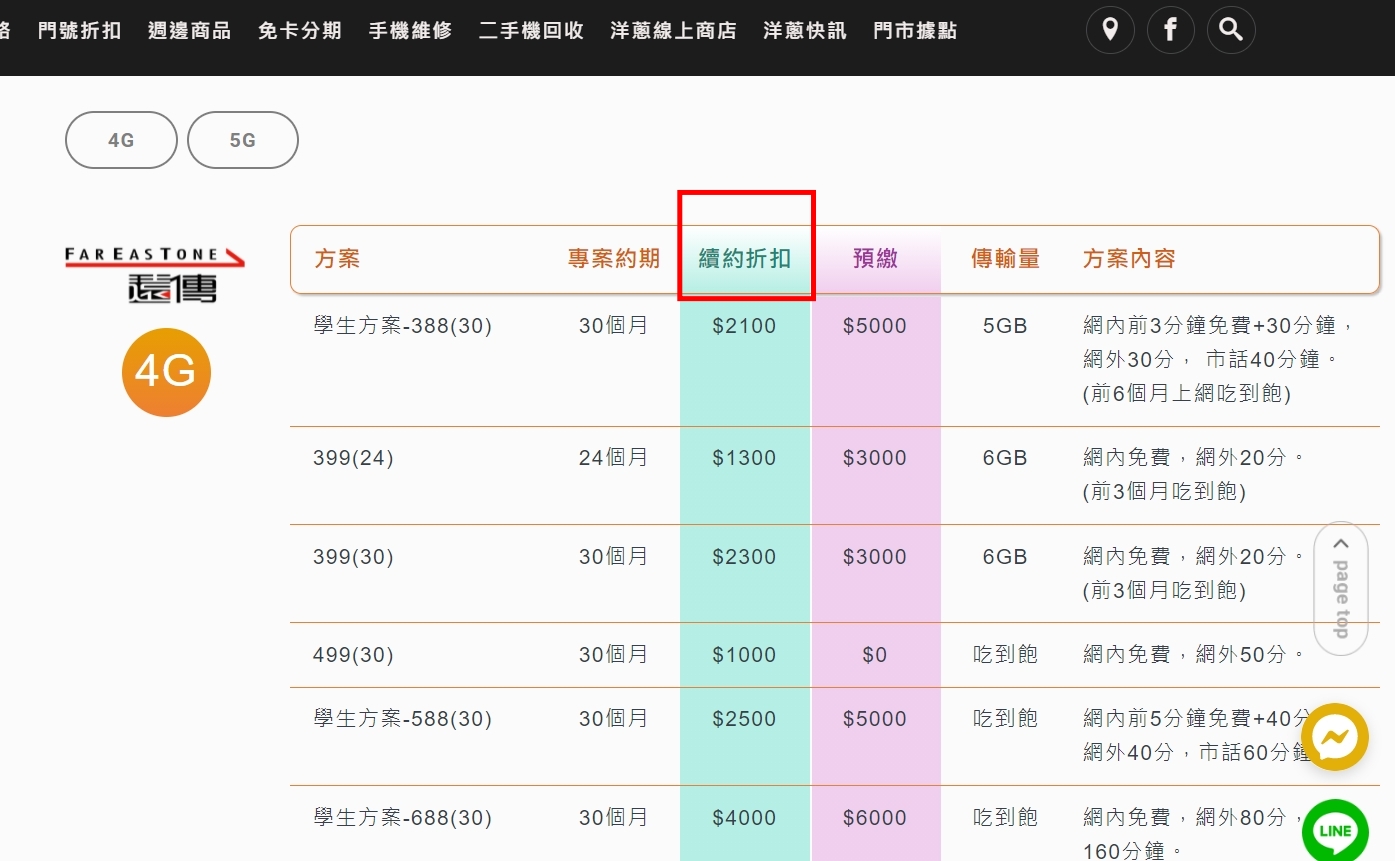
Task: Click 吃到飽 in the 499(30) row
Action: pos(1005,655)
